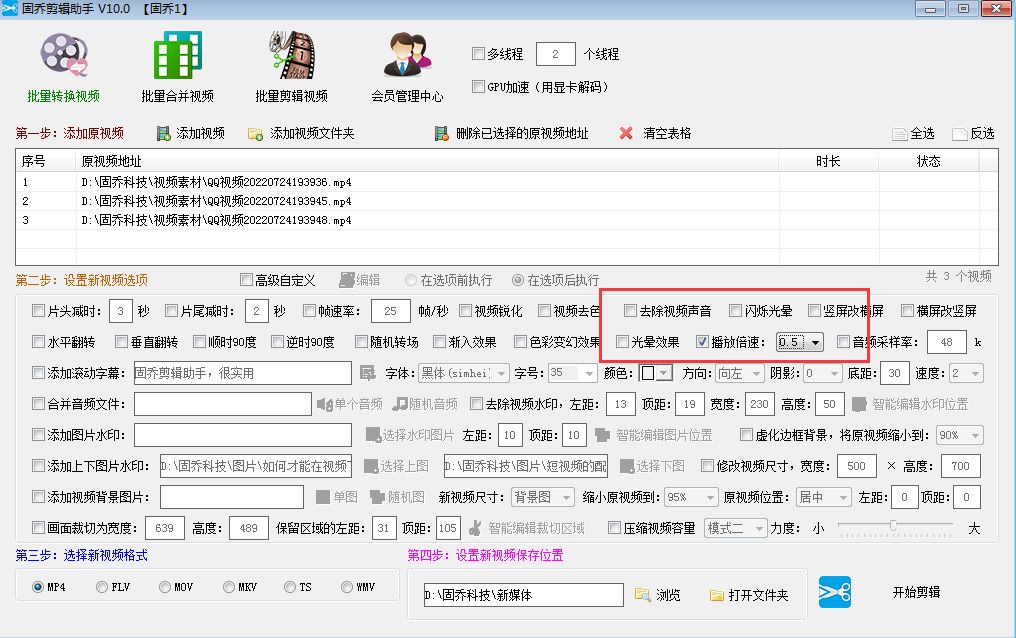Click the blue scissors 开始剪辑 icon
Screen dimensions: 1016x638
835,592
